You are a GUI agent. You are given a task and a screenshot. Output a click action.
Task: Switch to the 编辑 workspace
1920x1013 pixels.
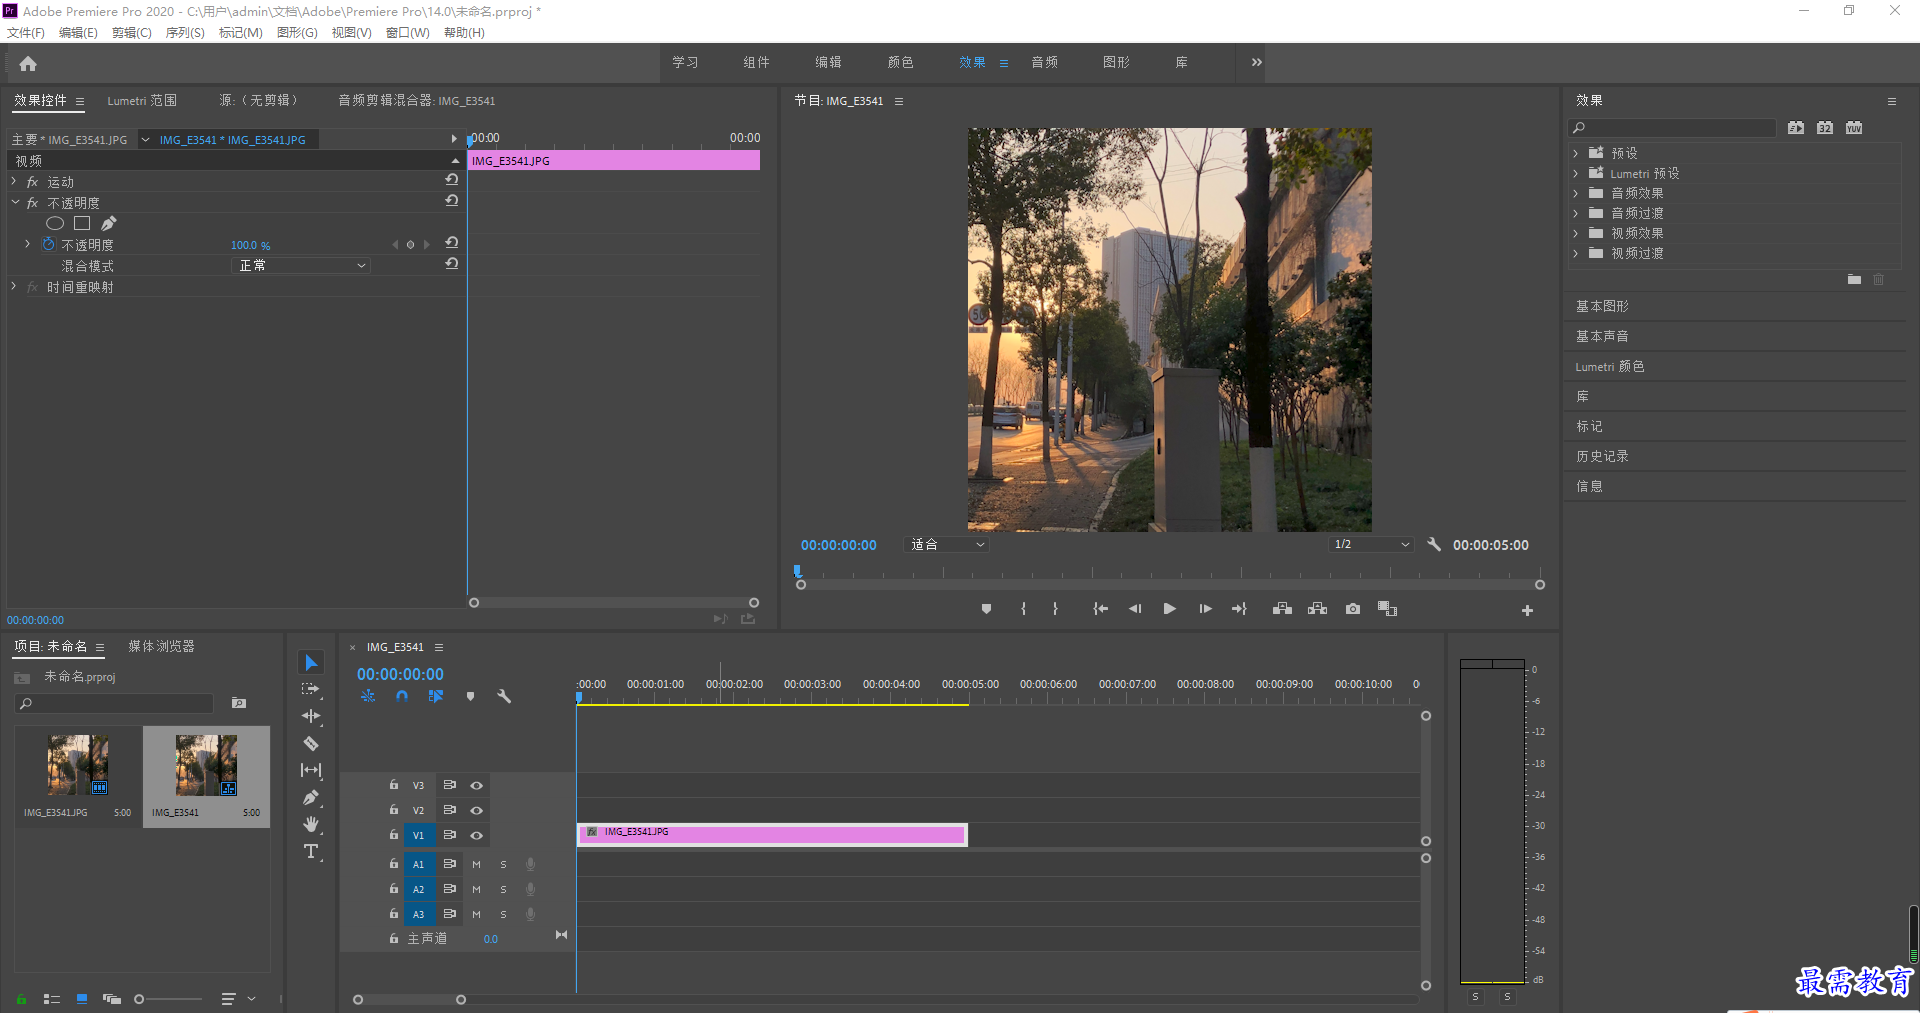coord(828,62)
